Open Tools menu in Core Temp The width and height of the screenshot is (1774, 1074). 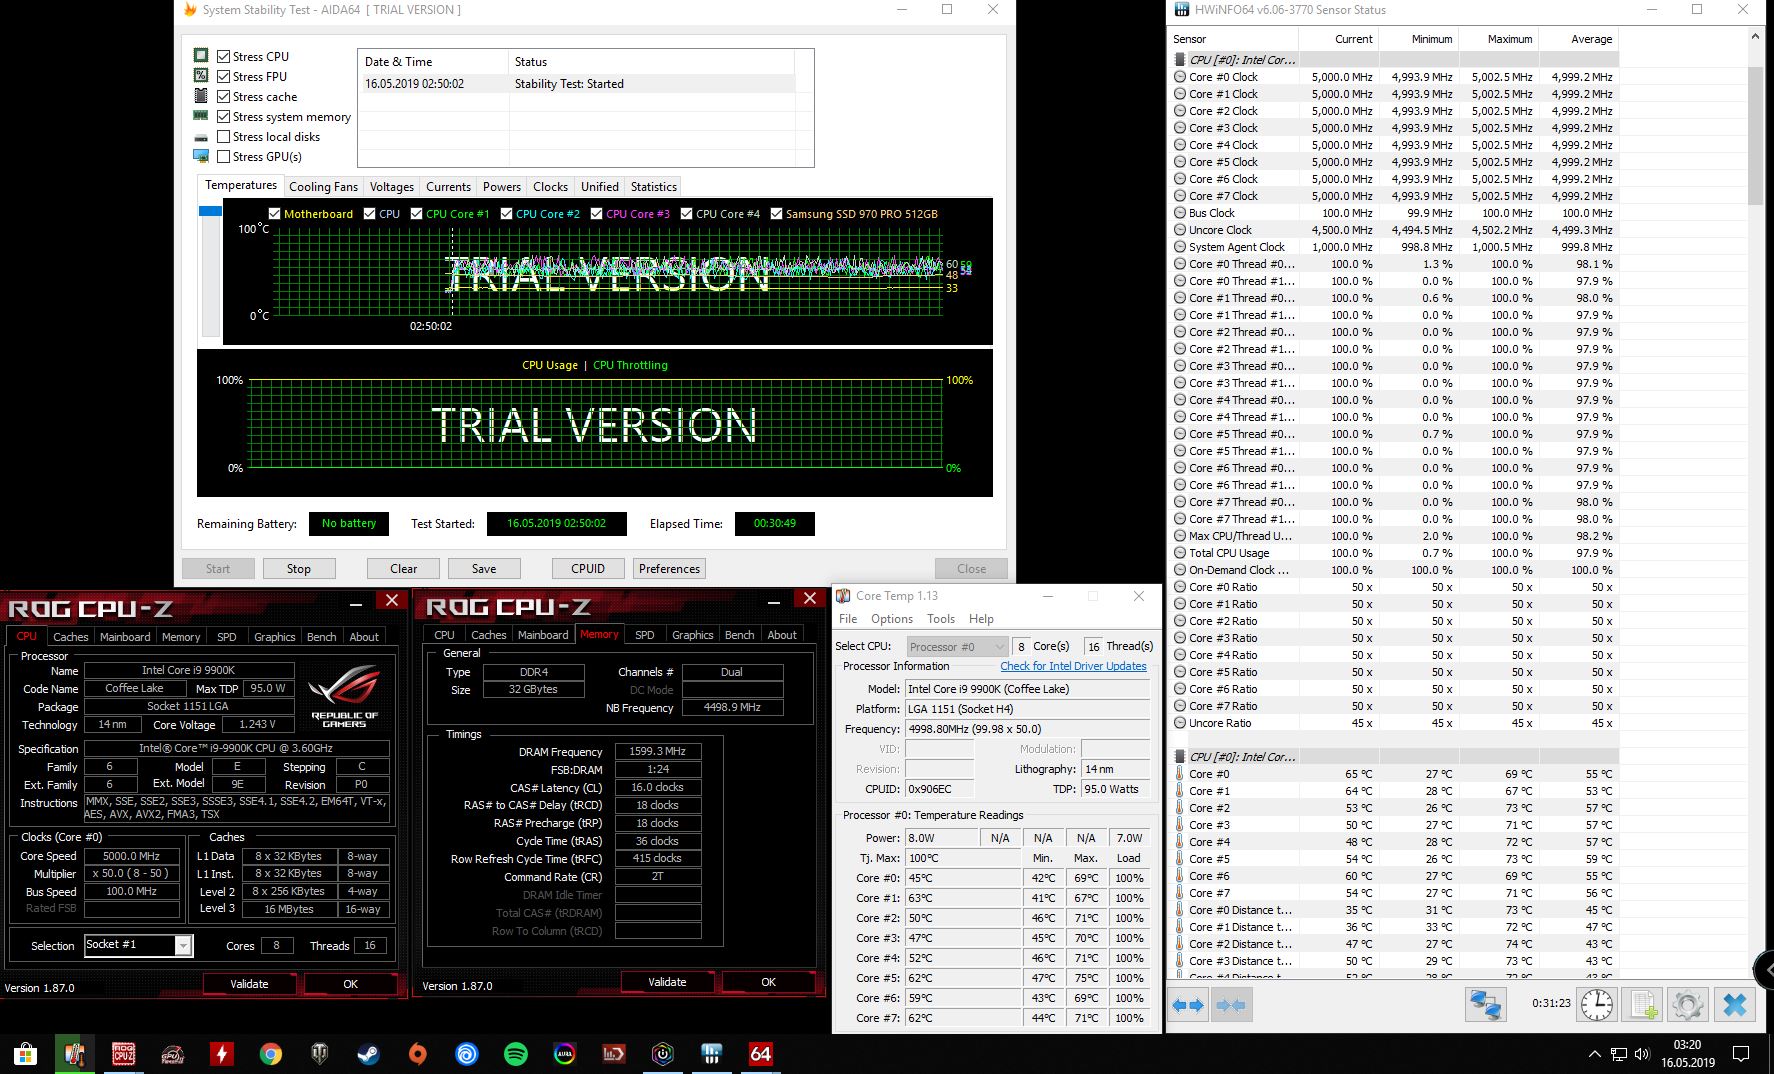tap(940, 619)
